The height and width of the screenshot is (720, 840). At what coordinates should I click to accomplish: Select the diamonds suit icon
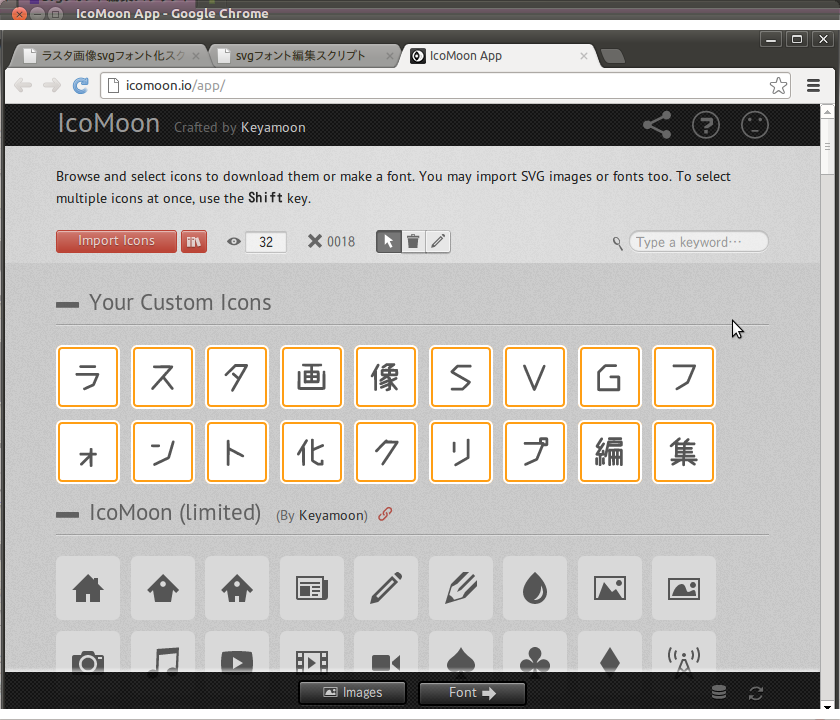[x=609, y=652]
